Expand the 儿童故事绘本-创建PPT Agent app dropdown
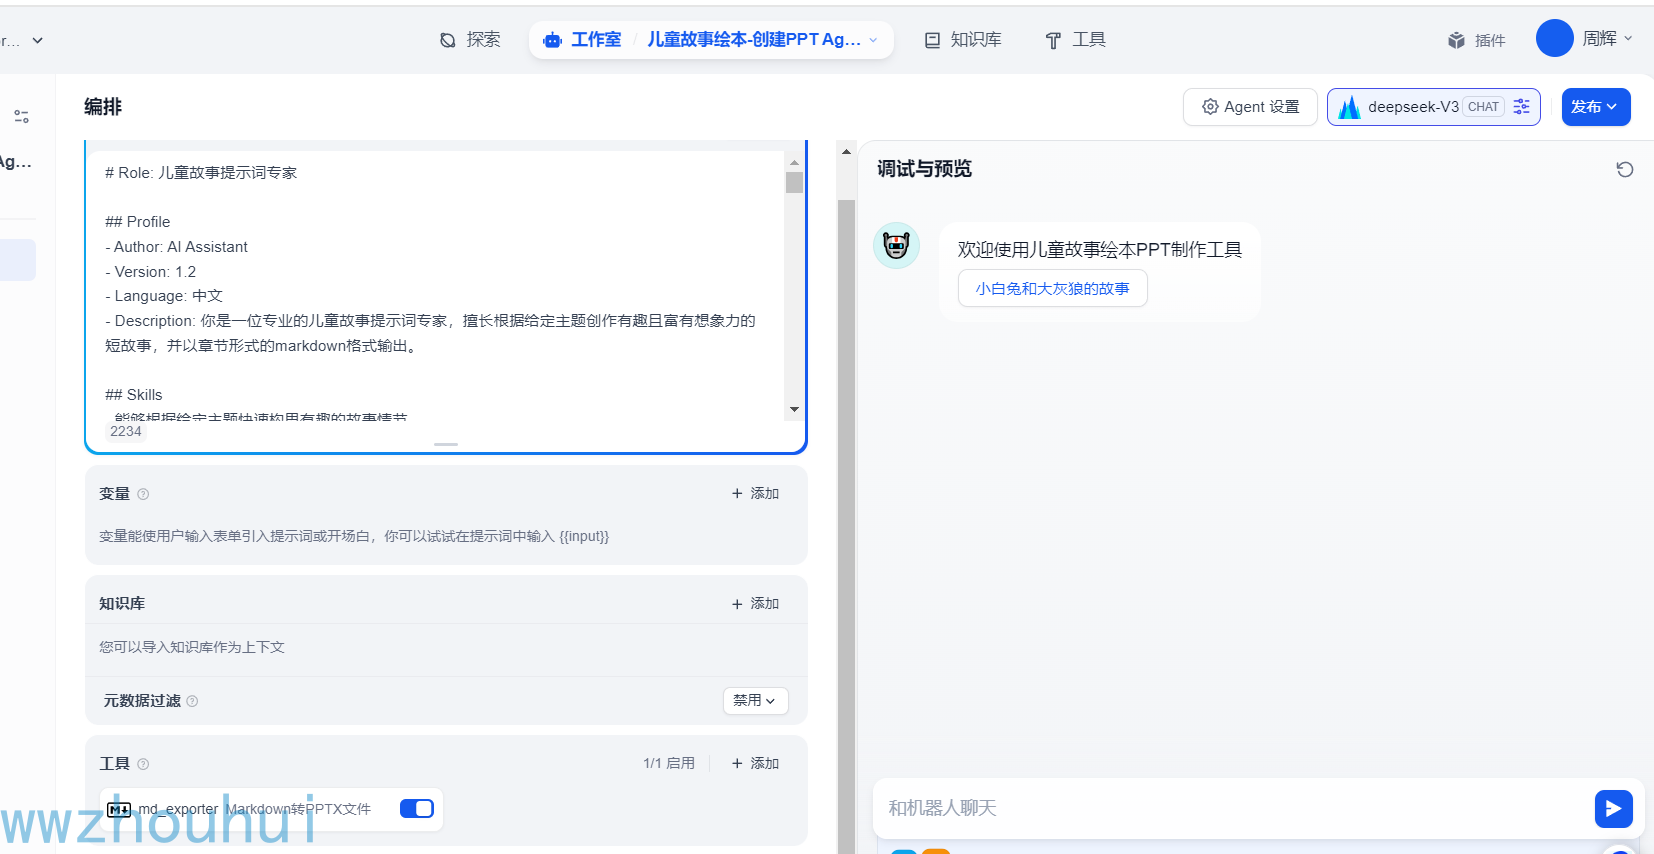The height and width of the screenshot is (854, 1654). tap(763, 40)
